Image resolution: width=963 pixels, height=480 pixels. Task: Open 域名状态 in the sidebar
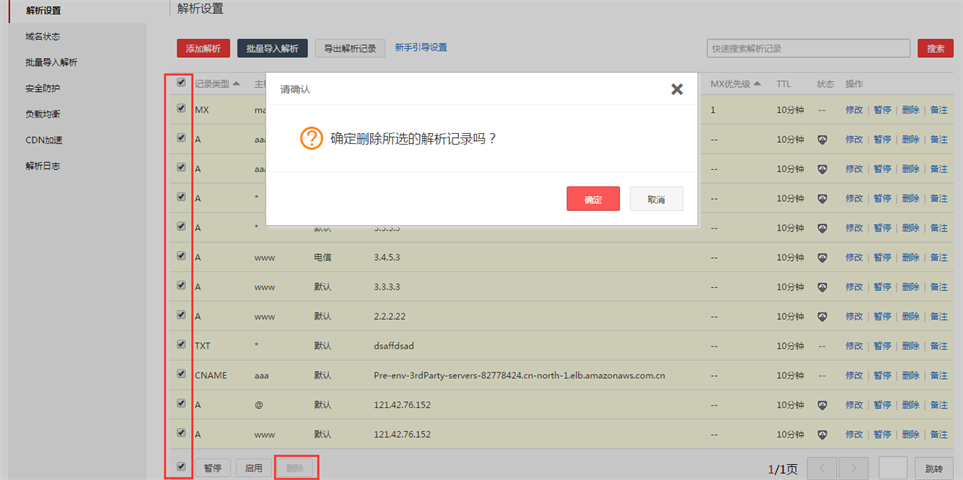click(49, 36)
